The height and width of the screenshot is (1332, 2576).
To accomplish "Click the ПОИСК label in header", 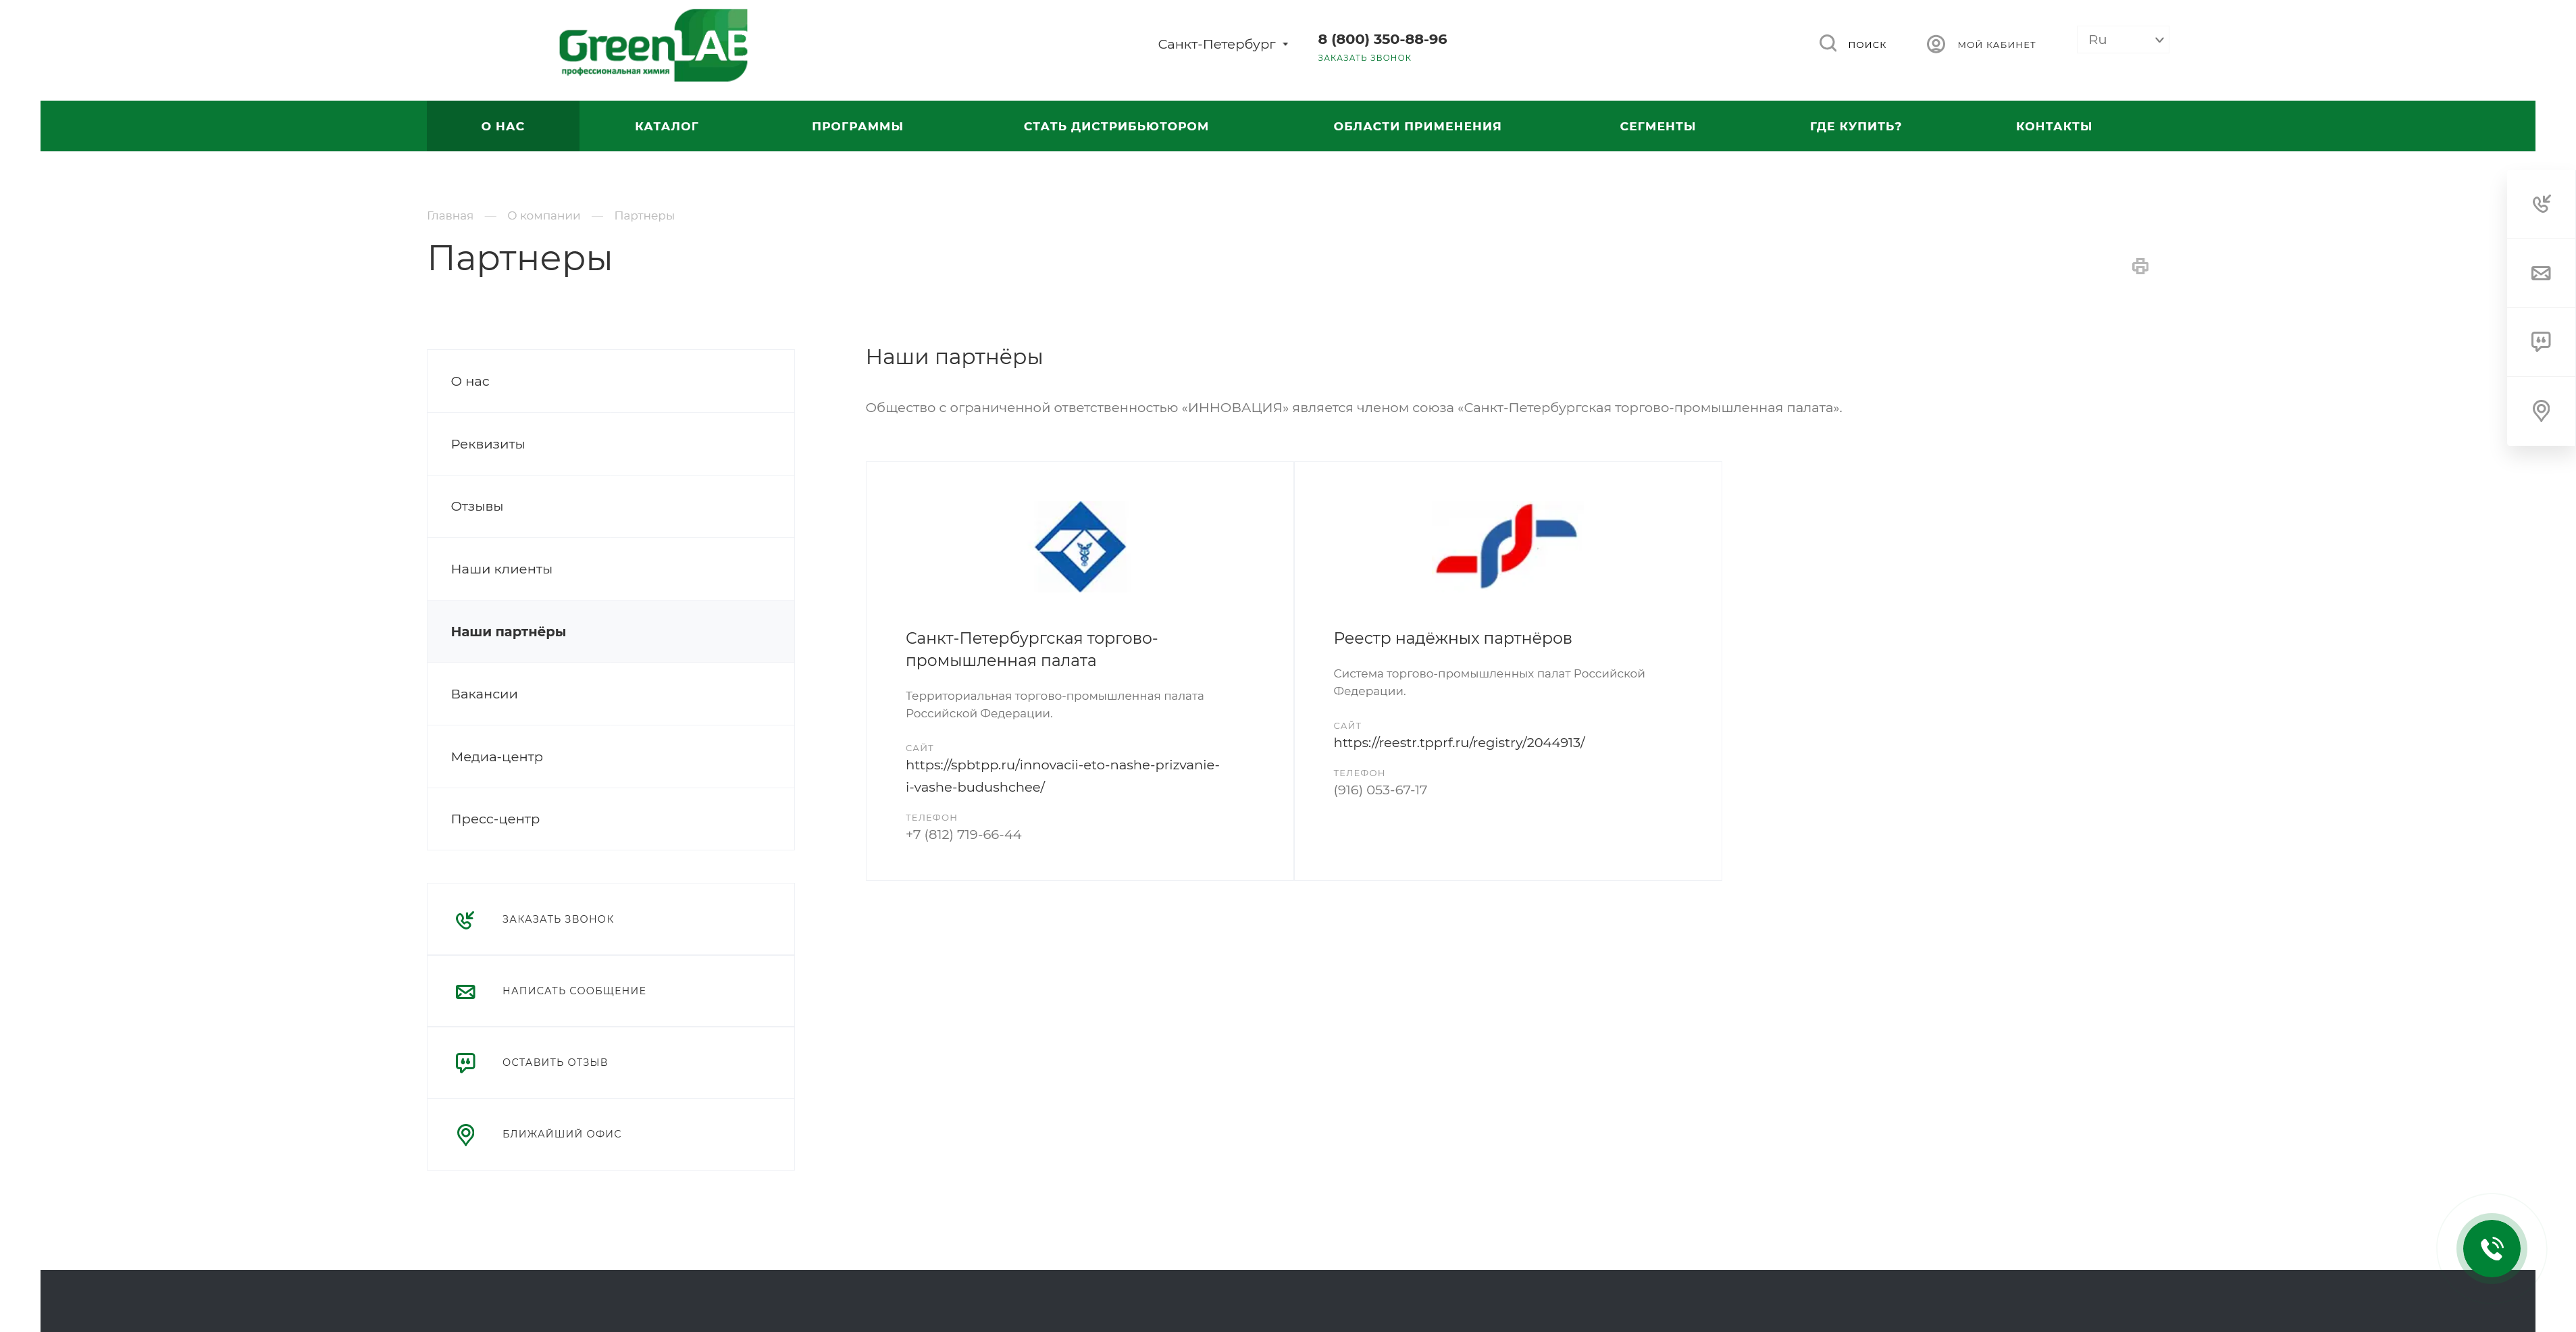I will click(x=1866, y=44).
